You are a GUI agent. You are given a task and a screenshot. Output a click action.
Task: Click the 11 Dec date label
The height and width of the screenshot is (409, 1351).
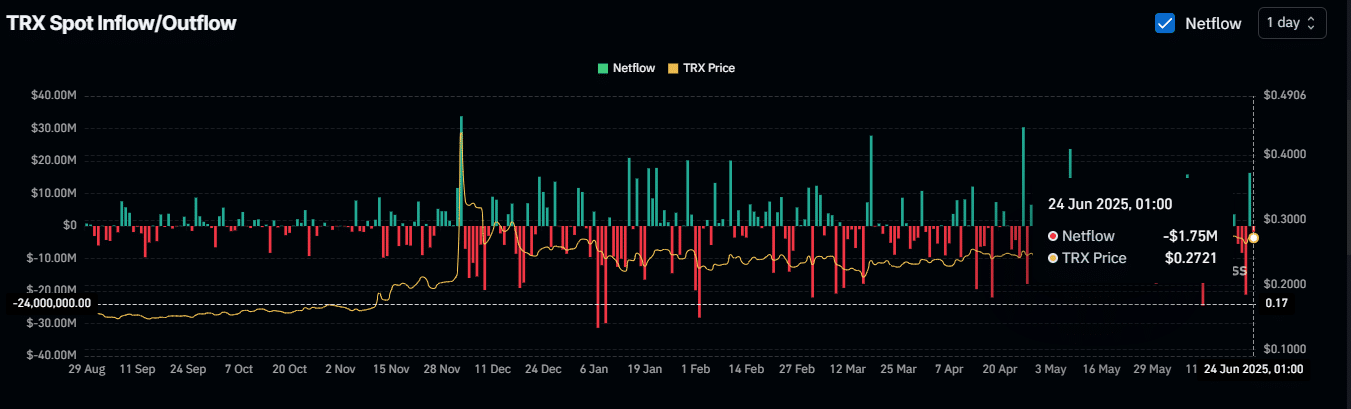[494, 369]
